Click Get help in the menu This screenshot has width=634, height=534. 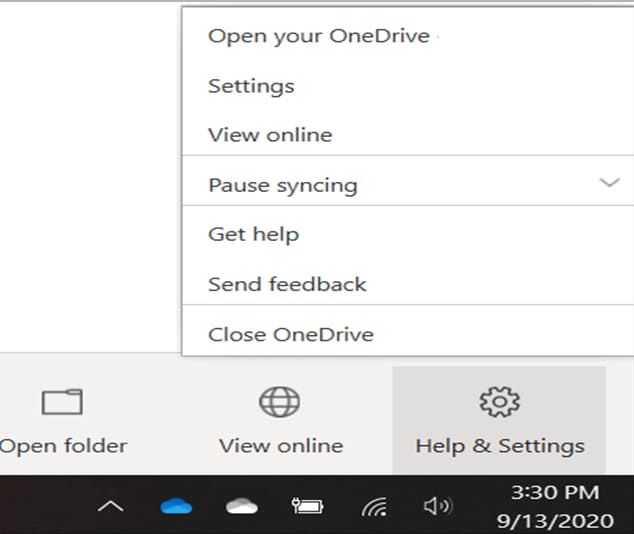point(253,234)
